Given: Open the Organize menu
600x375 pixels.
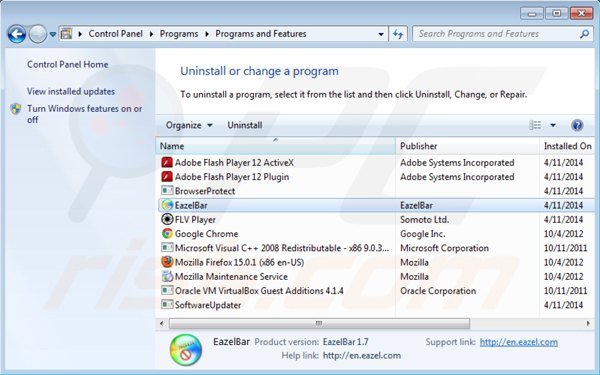Looking at the screenshot, I should tap(189, 125).
